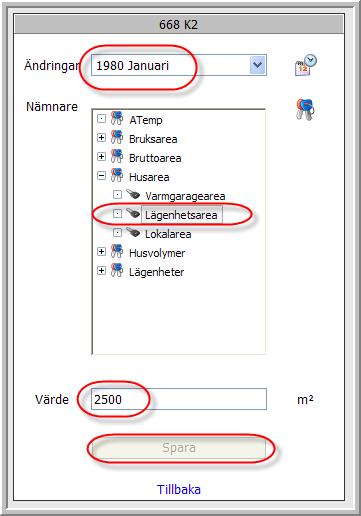361x516 pixels.
Task: Click the Husvolymer keys icon
Action: (117, 251)
